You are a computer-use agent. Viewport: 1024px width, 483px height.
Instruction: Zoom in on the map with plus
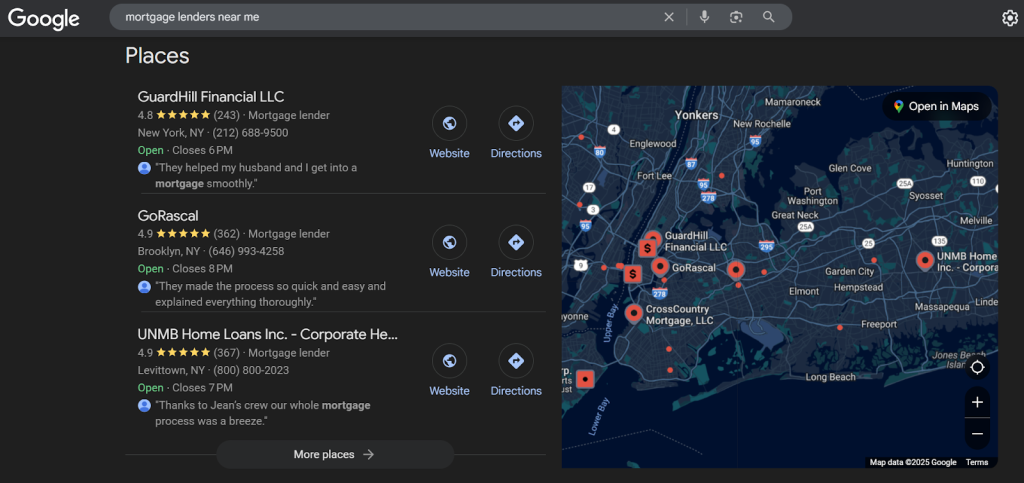pyautogui.click(x=977, y=402)
